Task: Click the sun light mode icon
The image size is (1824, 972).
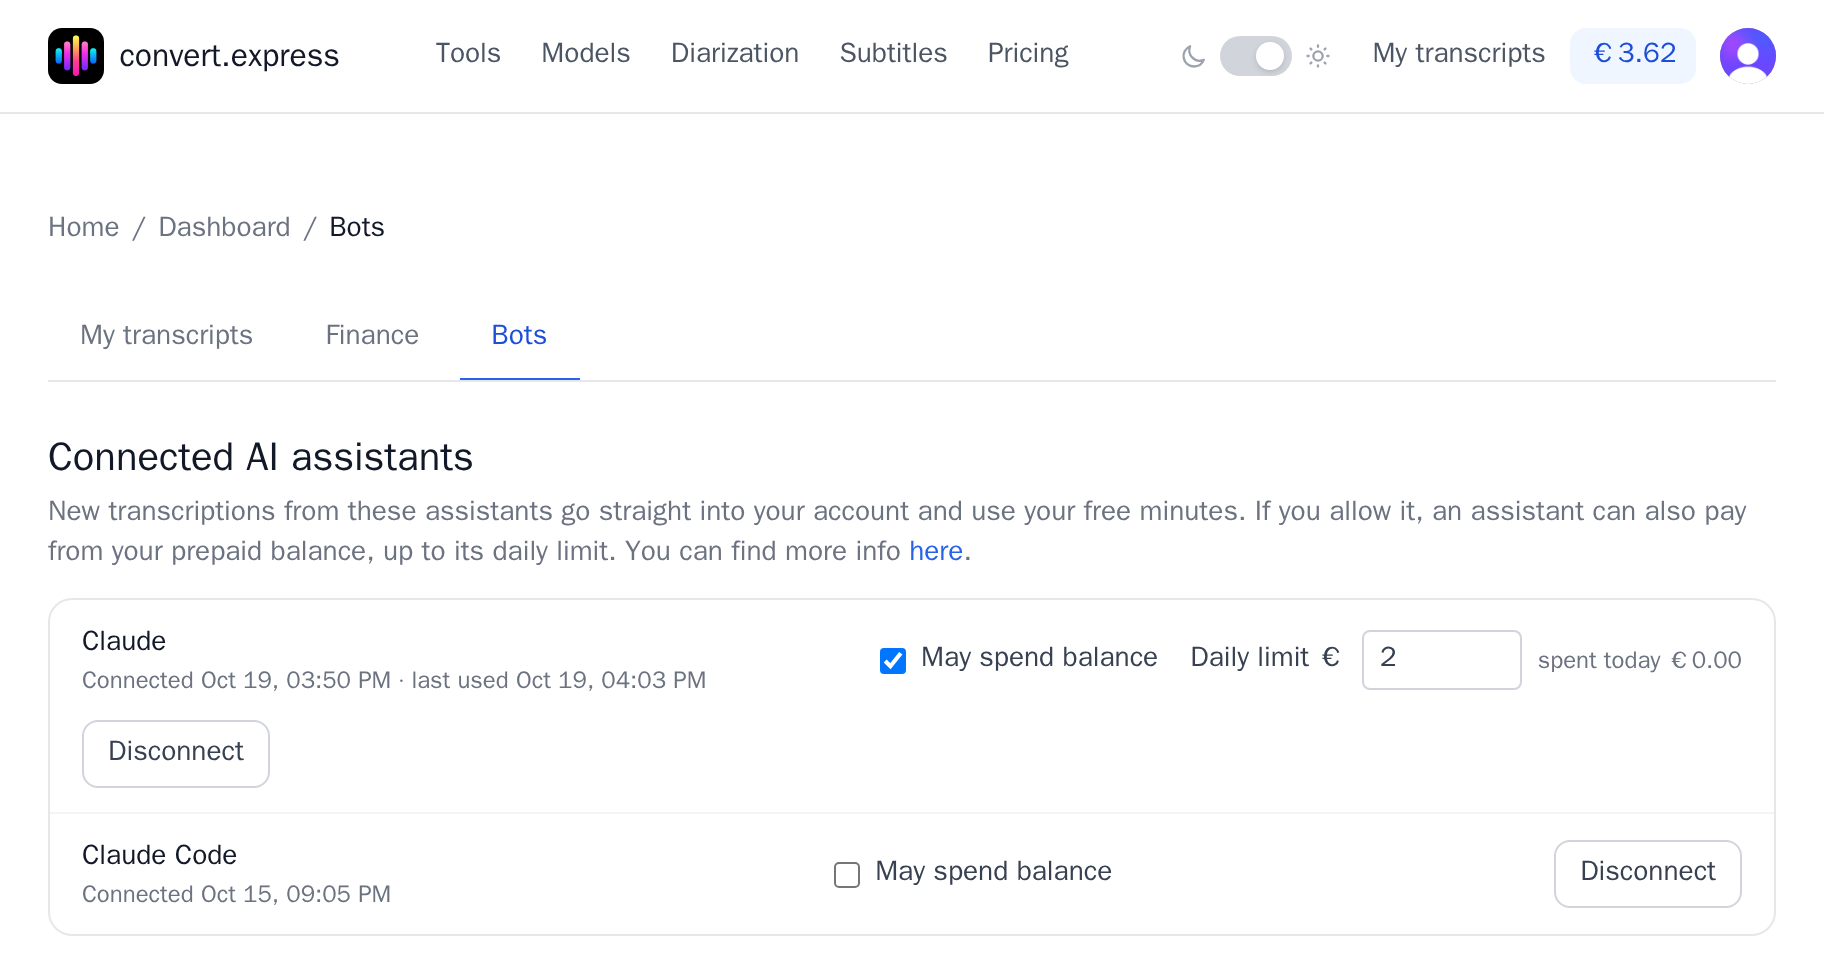Action: 1318,56
